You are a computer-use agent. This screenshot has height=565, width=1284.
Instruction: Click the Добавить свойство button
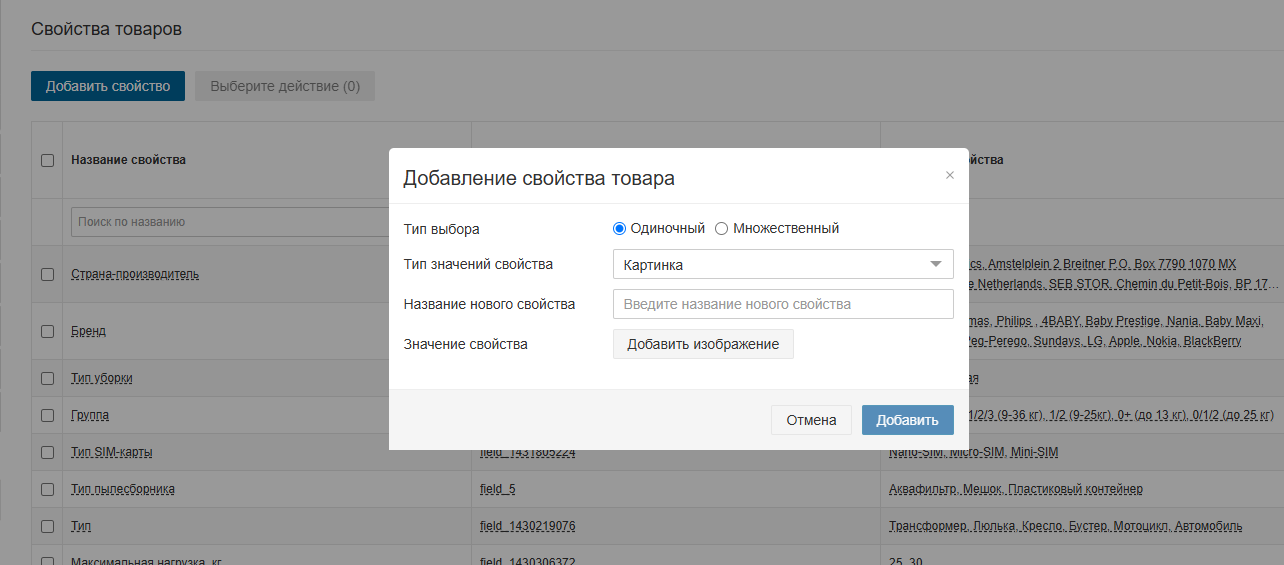tap(108, 86)
